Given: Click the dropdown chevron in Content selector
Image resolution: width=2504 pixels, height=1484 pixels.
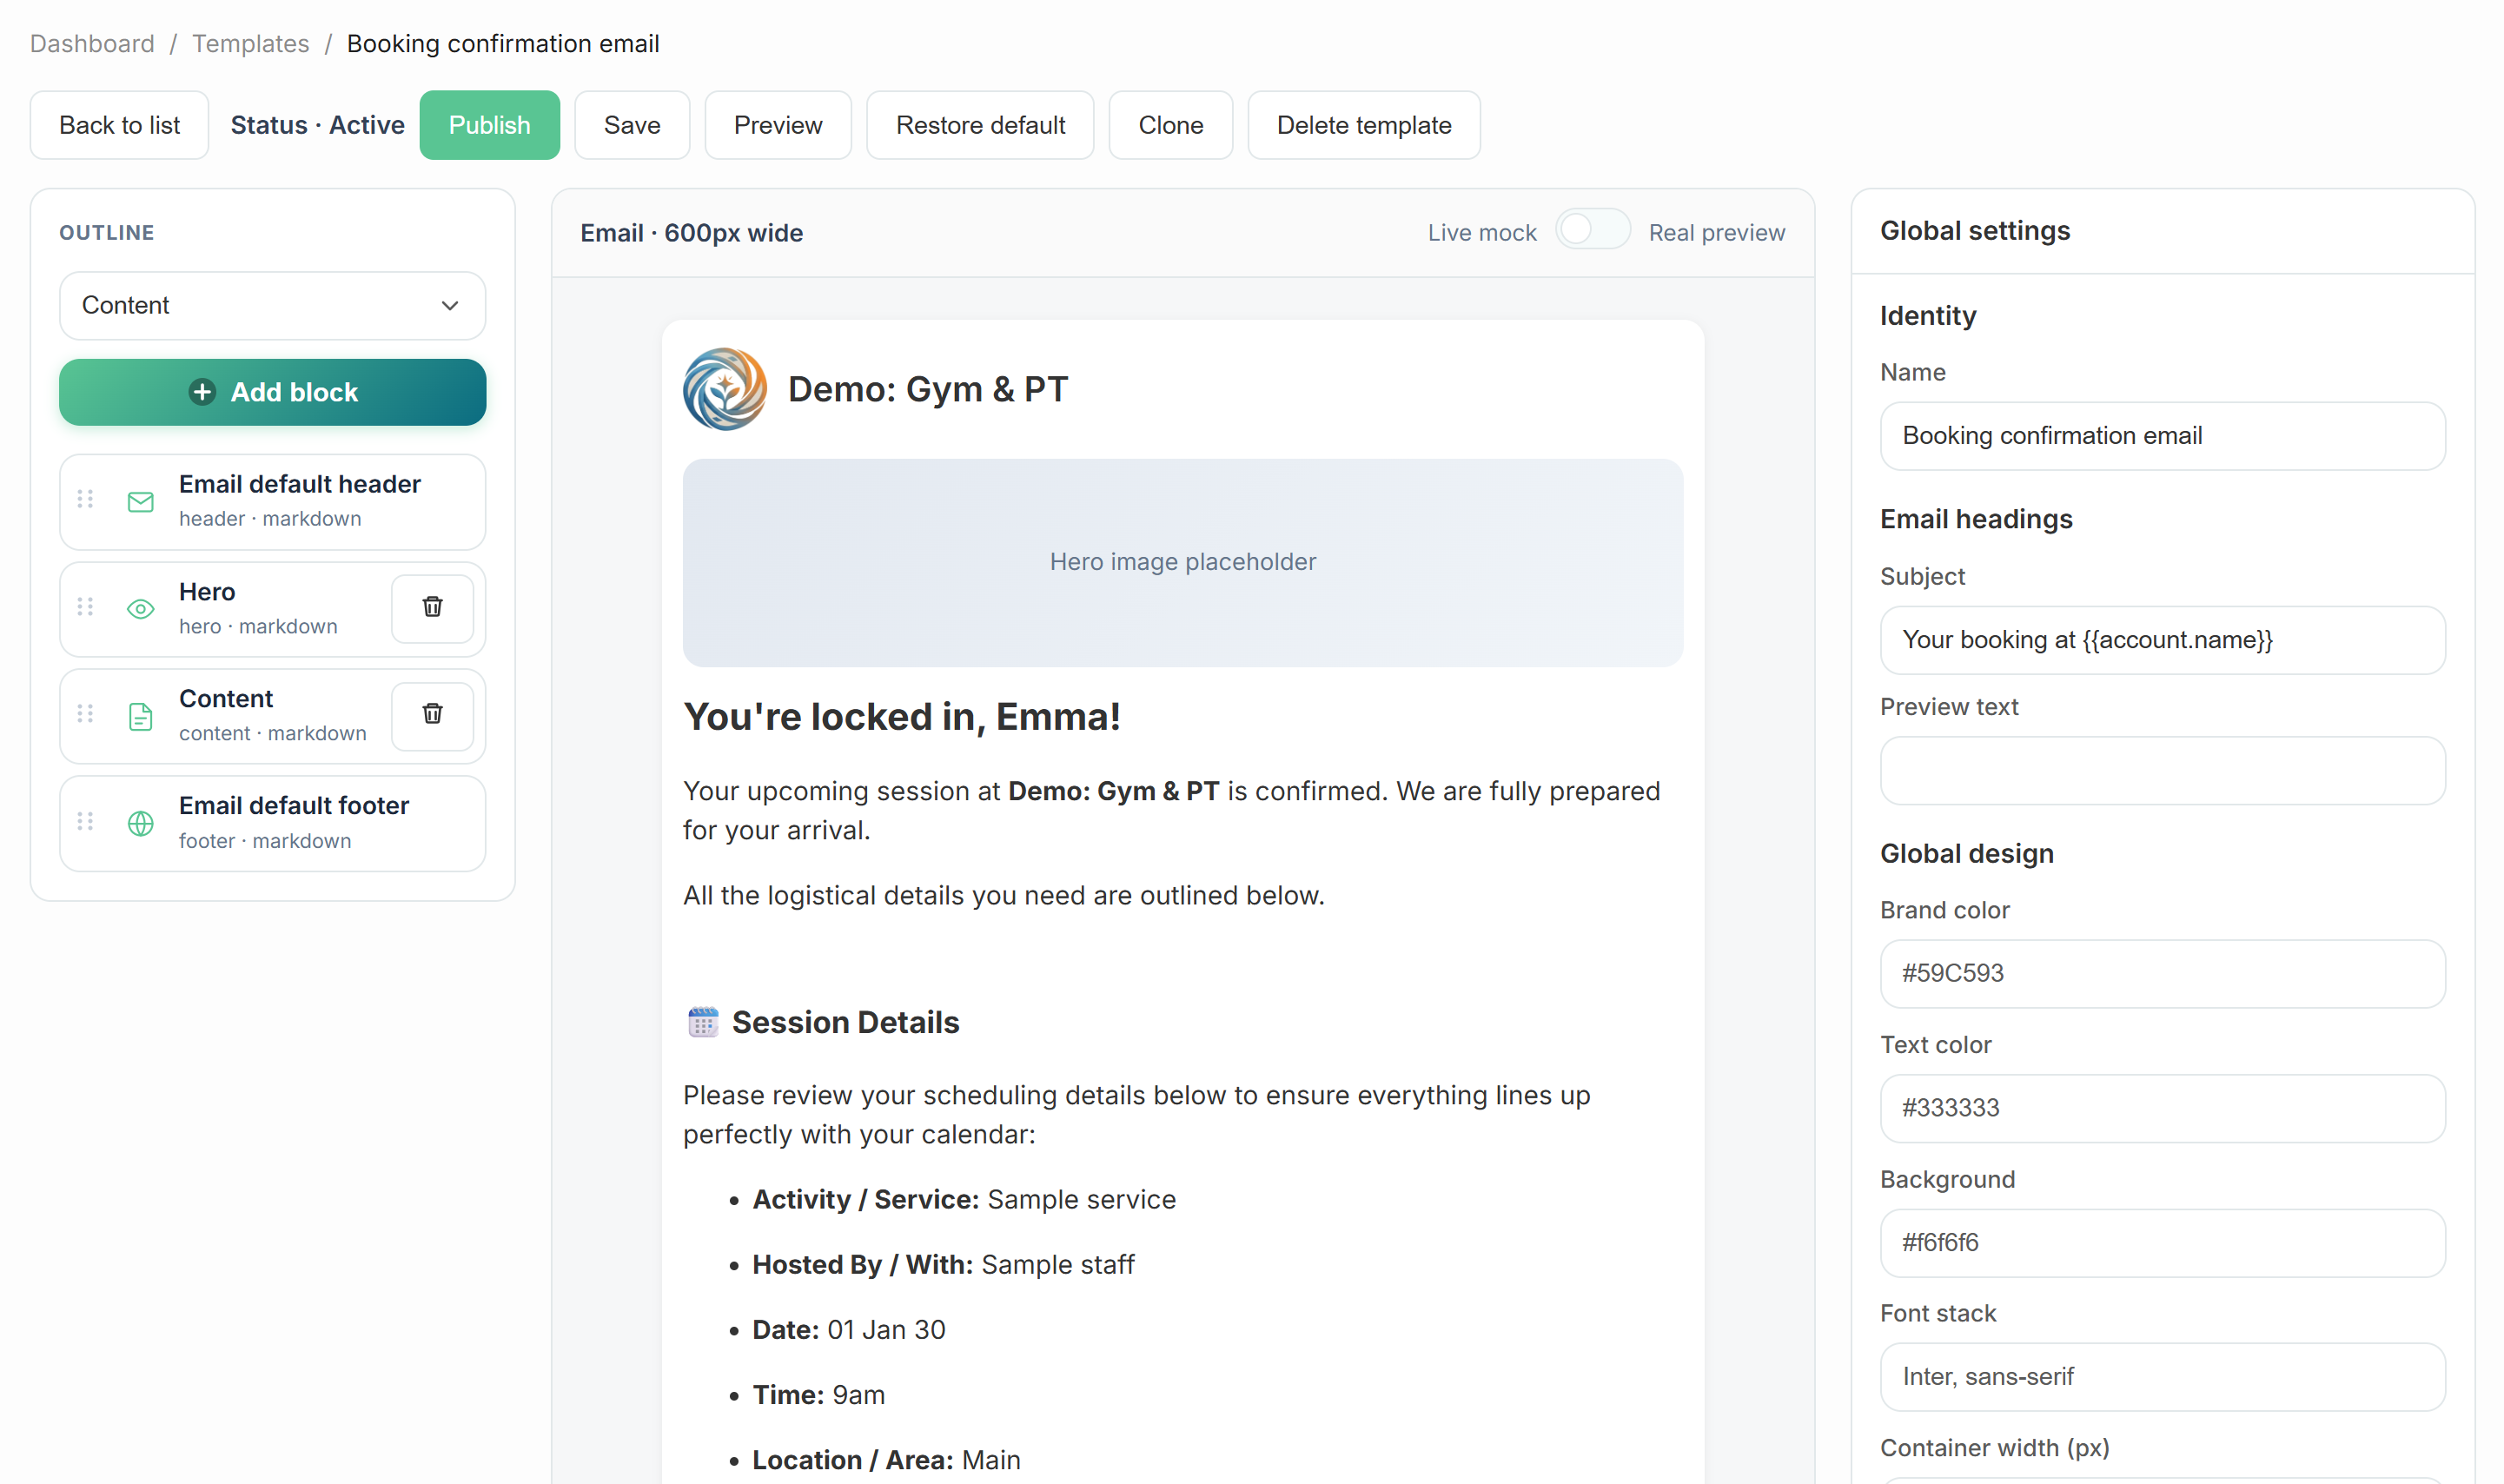Looking at the screenshot, I should 450,306.
